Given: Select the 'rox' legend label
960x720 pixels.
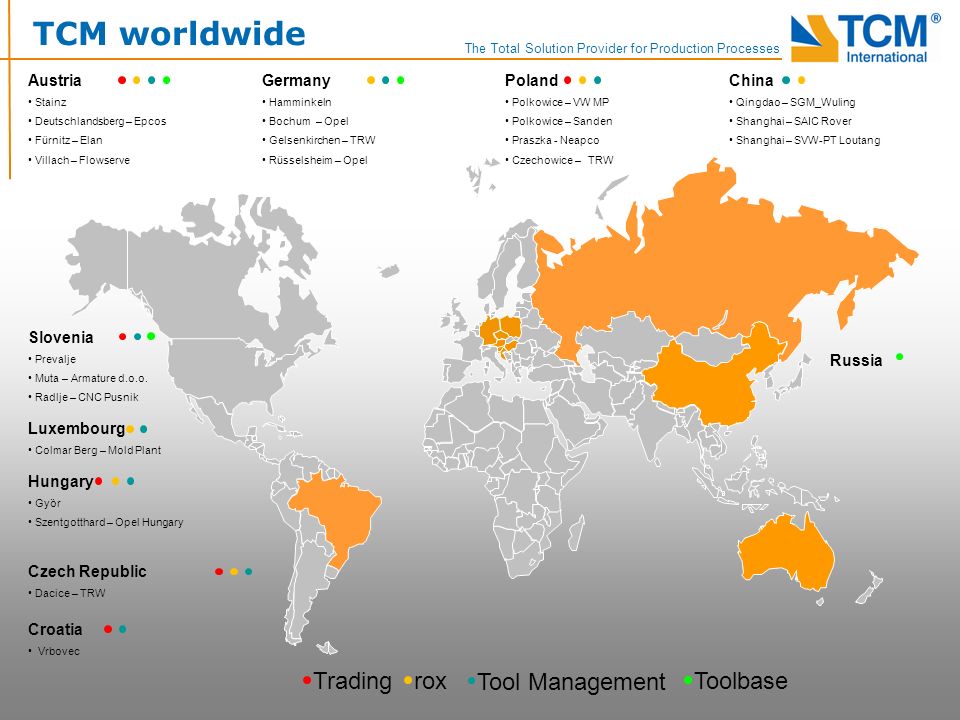Looking at the screenshot, I should (x=430, y=681).
